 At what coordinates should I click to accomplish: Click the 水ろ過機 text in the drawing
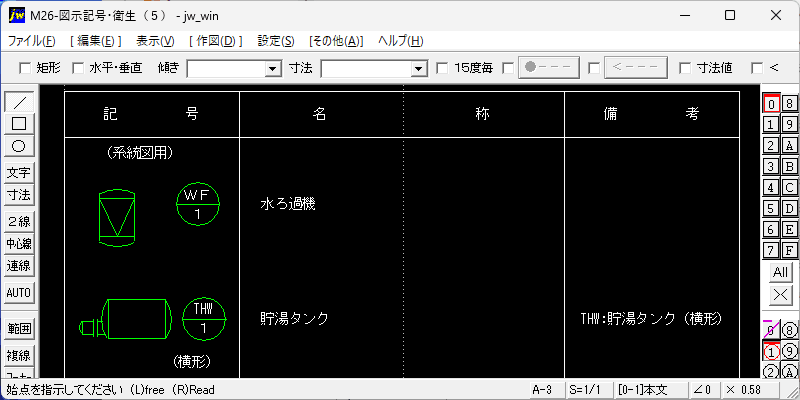288,205
